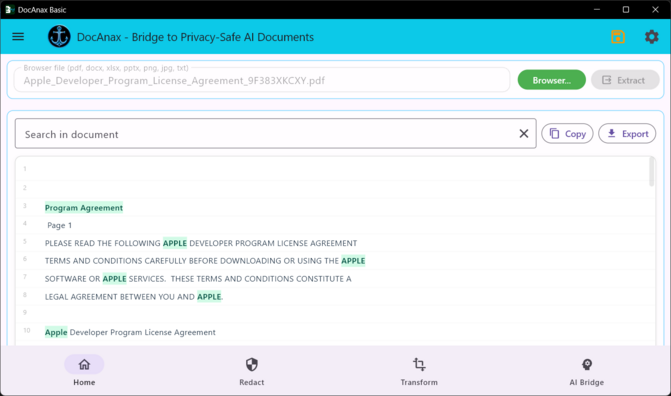Click the Extract button
671x396 pixels.
(625, 80)
